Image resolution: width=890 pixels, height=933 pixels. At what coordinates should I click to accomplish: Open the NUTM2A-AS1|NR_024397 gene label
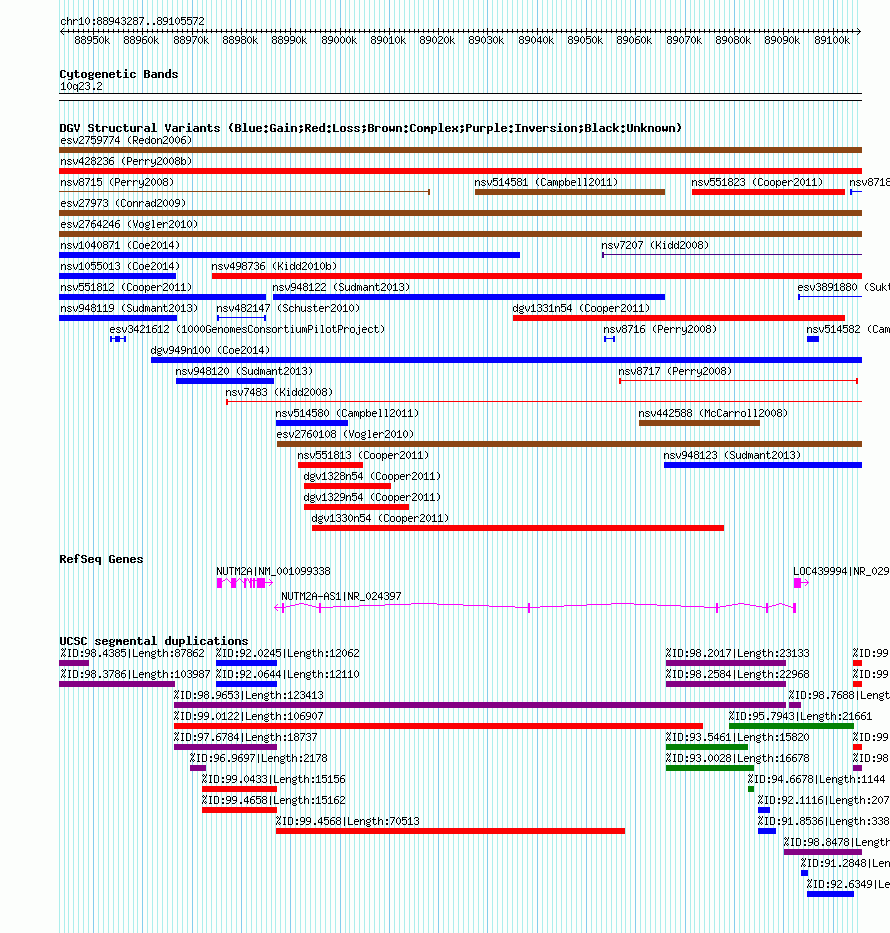tap(341, 596)
